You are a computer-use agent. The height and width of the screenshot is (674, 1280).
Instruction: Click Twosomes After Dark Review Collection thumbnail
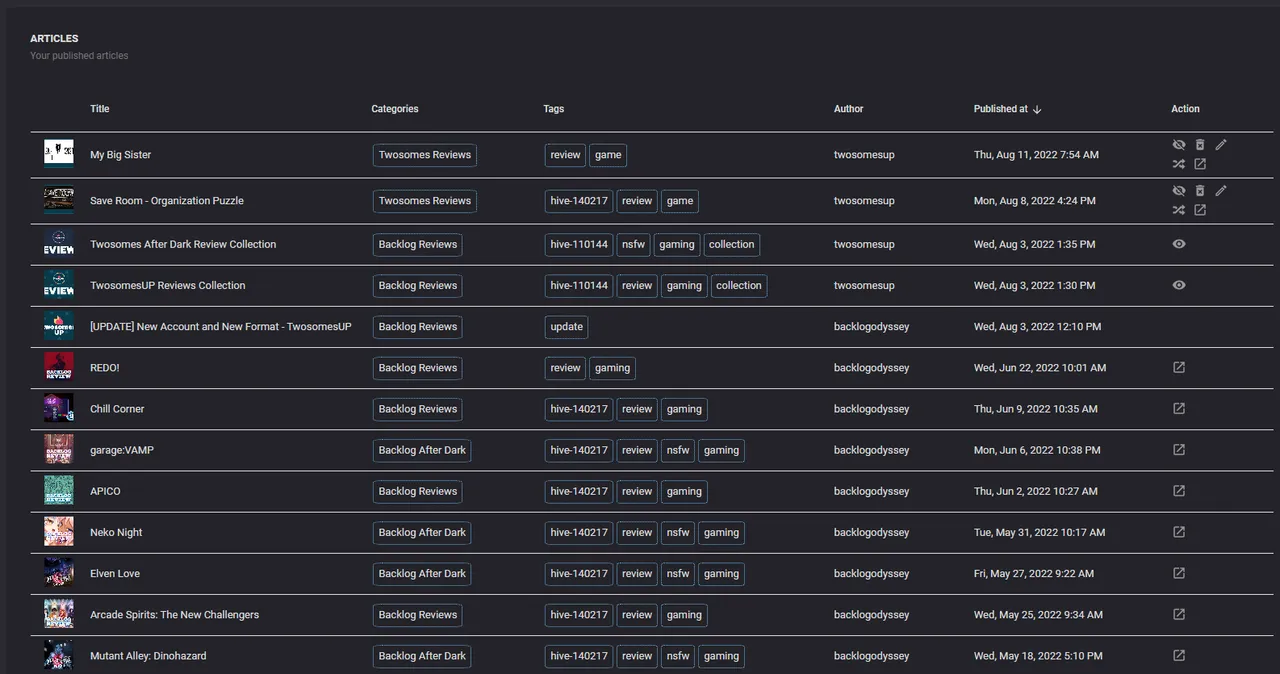click(59, 244)
